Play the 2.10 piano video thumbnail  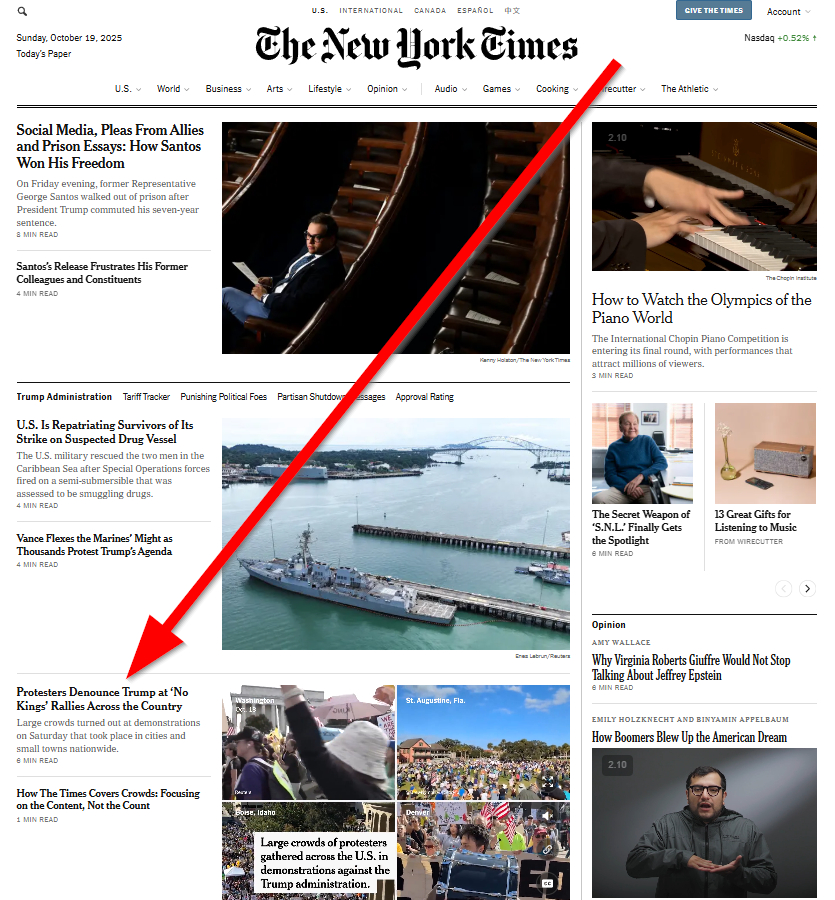click(x=704, y=196)
